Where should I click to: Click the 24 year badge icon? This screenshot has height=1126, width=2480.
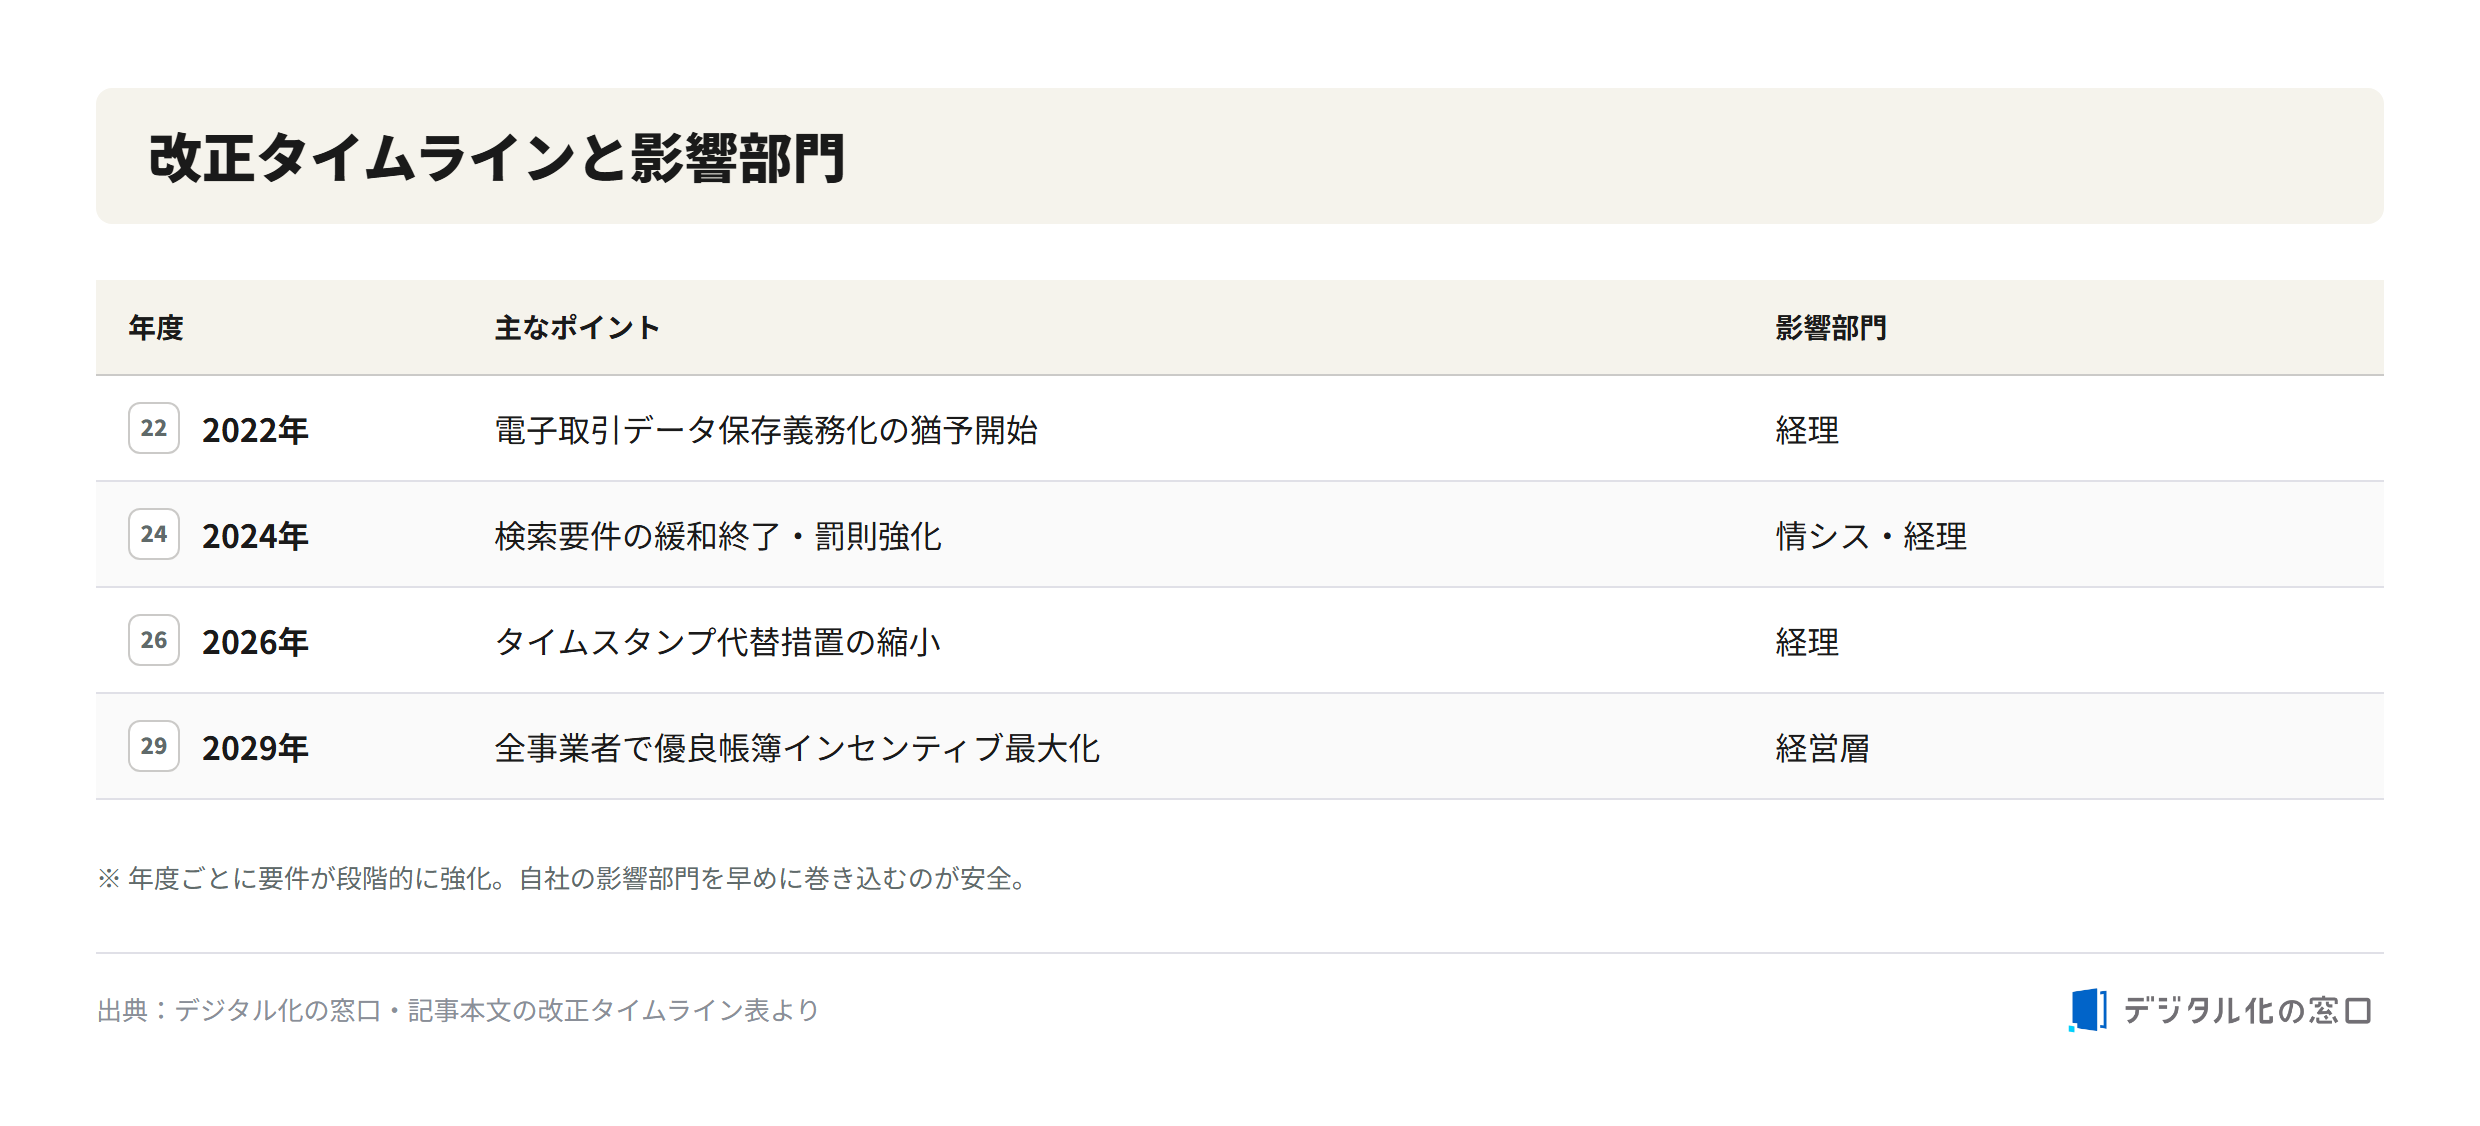154,534
